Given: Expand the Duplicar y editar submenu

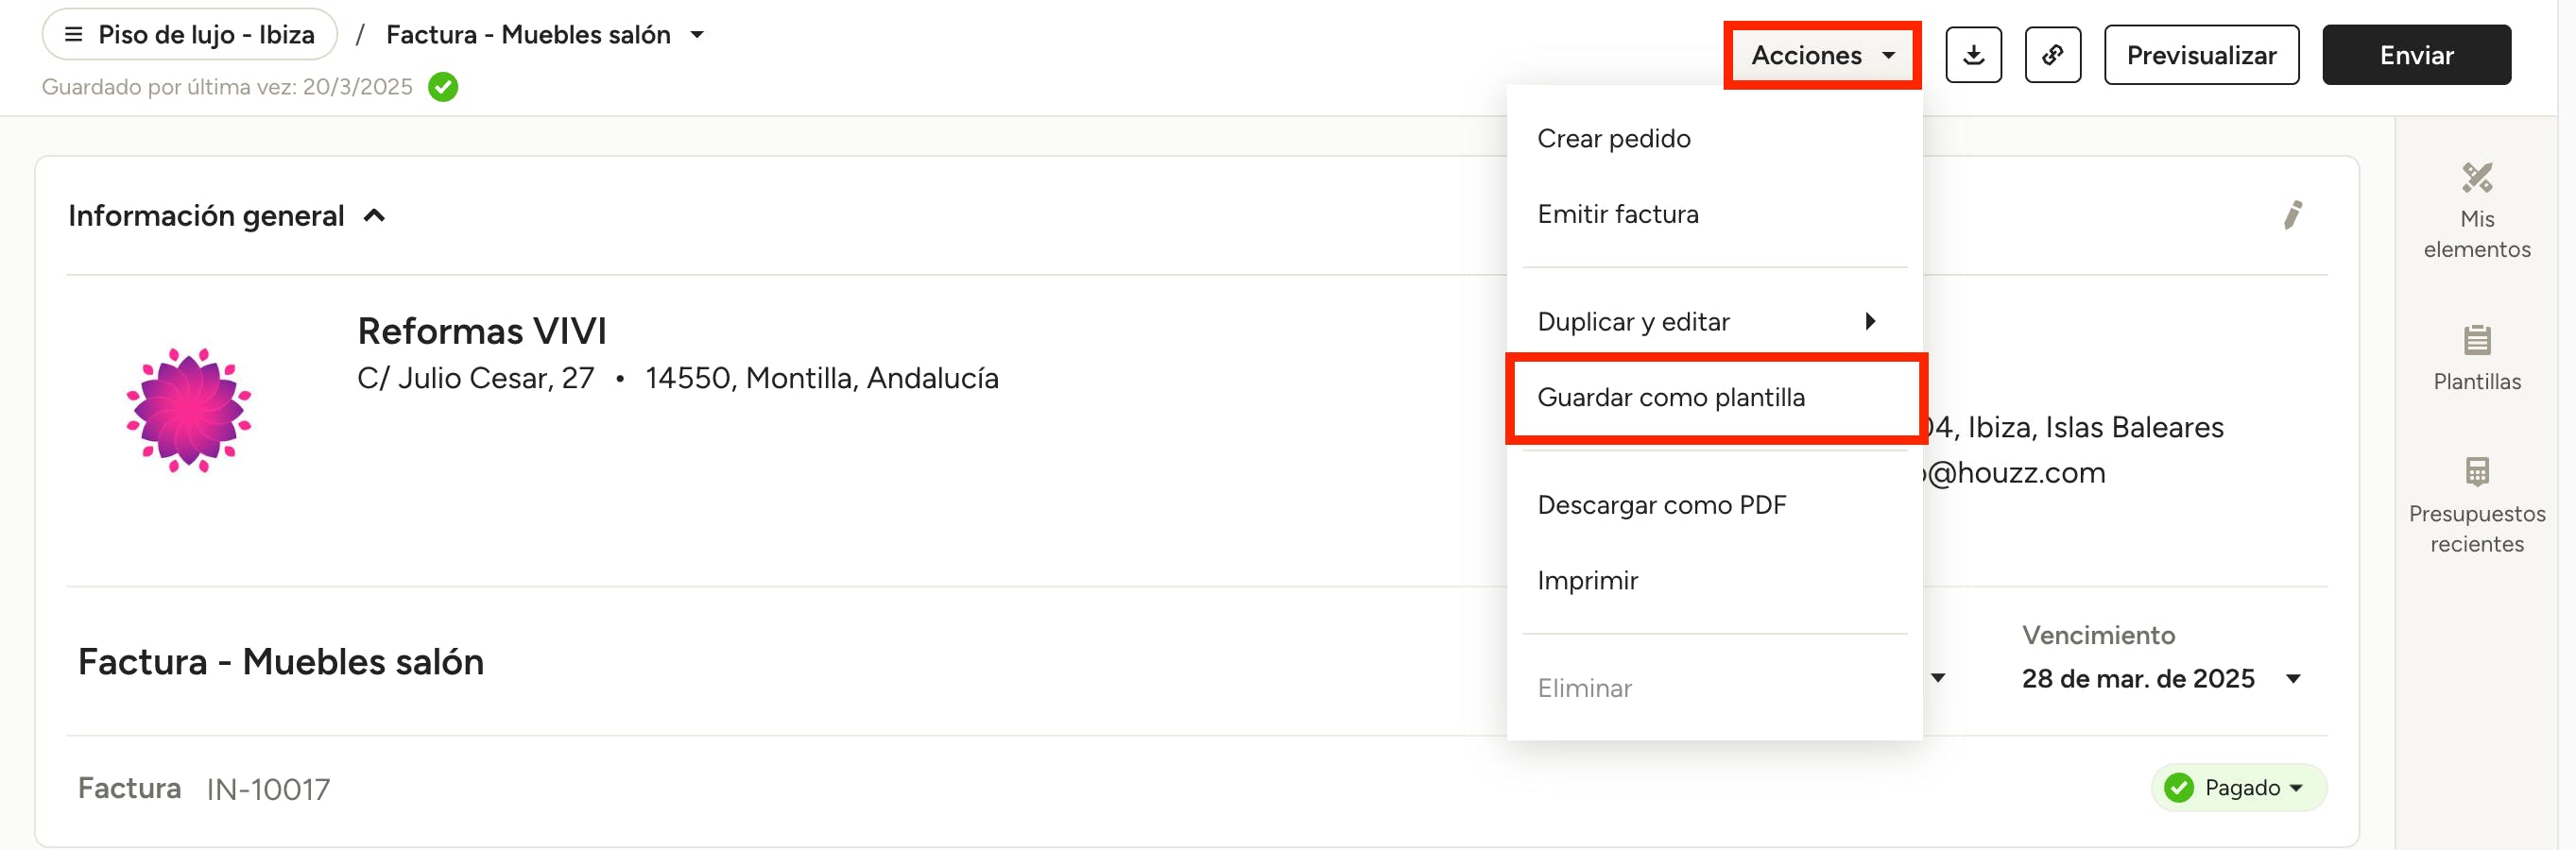Looking at the screenshot, I should (1710, 322).
